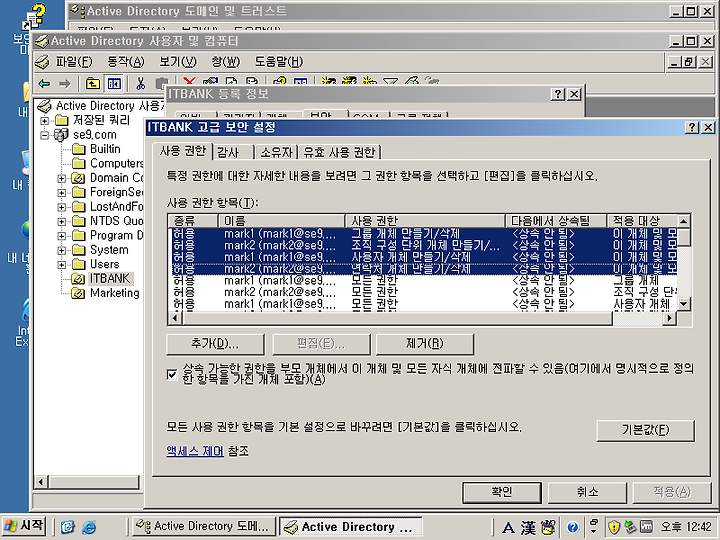
Task: Click the red X Delete toolbar icon
Action: pos(189,81)
